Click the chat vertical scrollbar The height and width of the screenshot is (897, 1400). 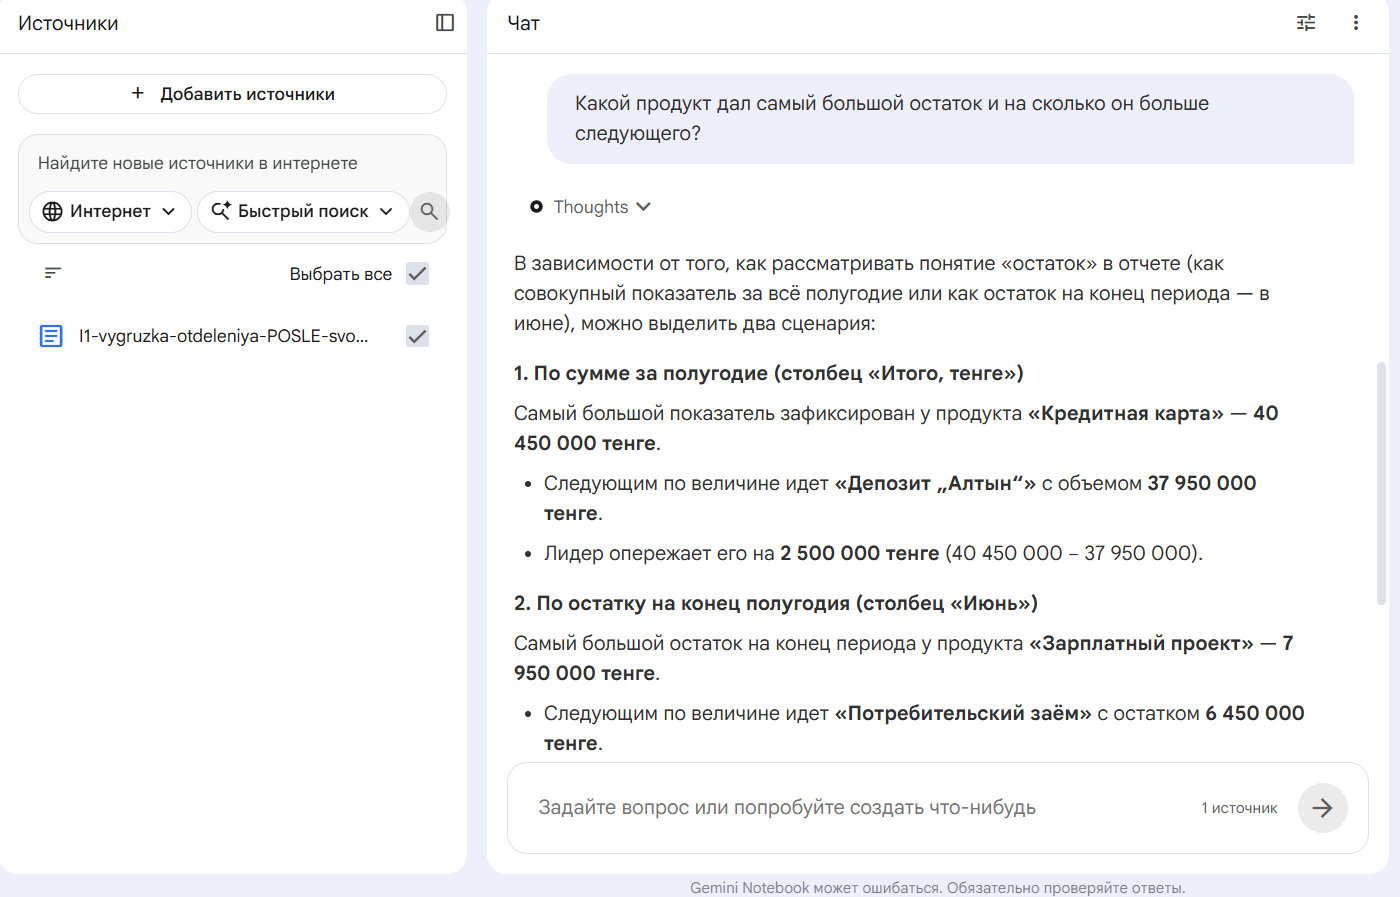coord(1382,483)
